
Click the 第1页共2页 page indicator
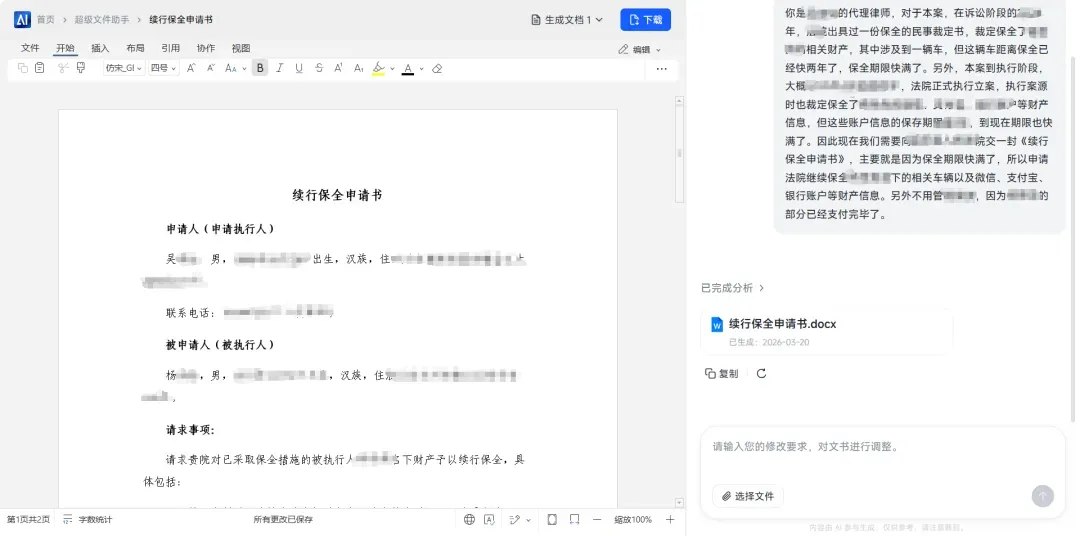28,519
